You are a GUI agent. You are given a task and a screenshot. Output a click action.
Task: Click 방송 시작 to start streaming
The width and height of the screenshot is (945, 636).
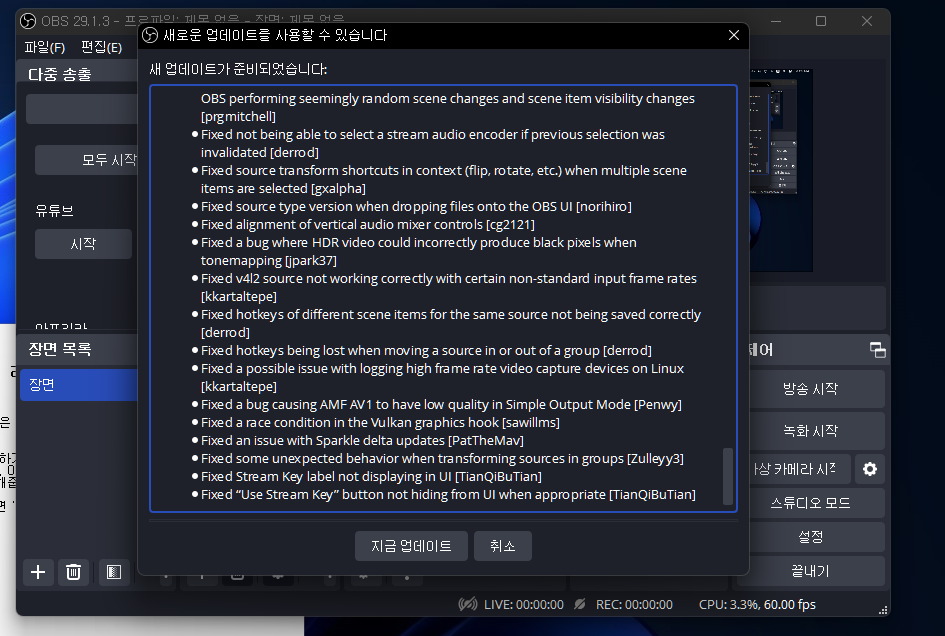(x=811, y=389)
